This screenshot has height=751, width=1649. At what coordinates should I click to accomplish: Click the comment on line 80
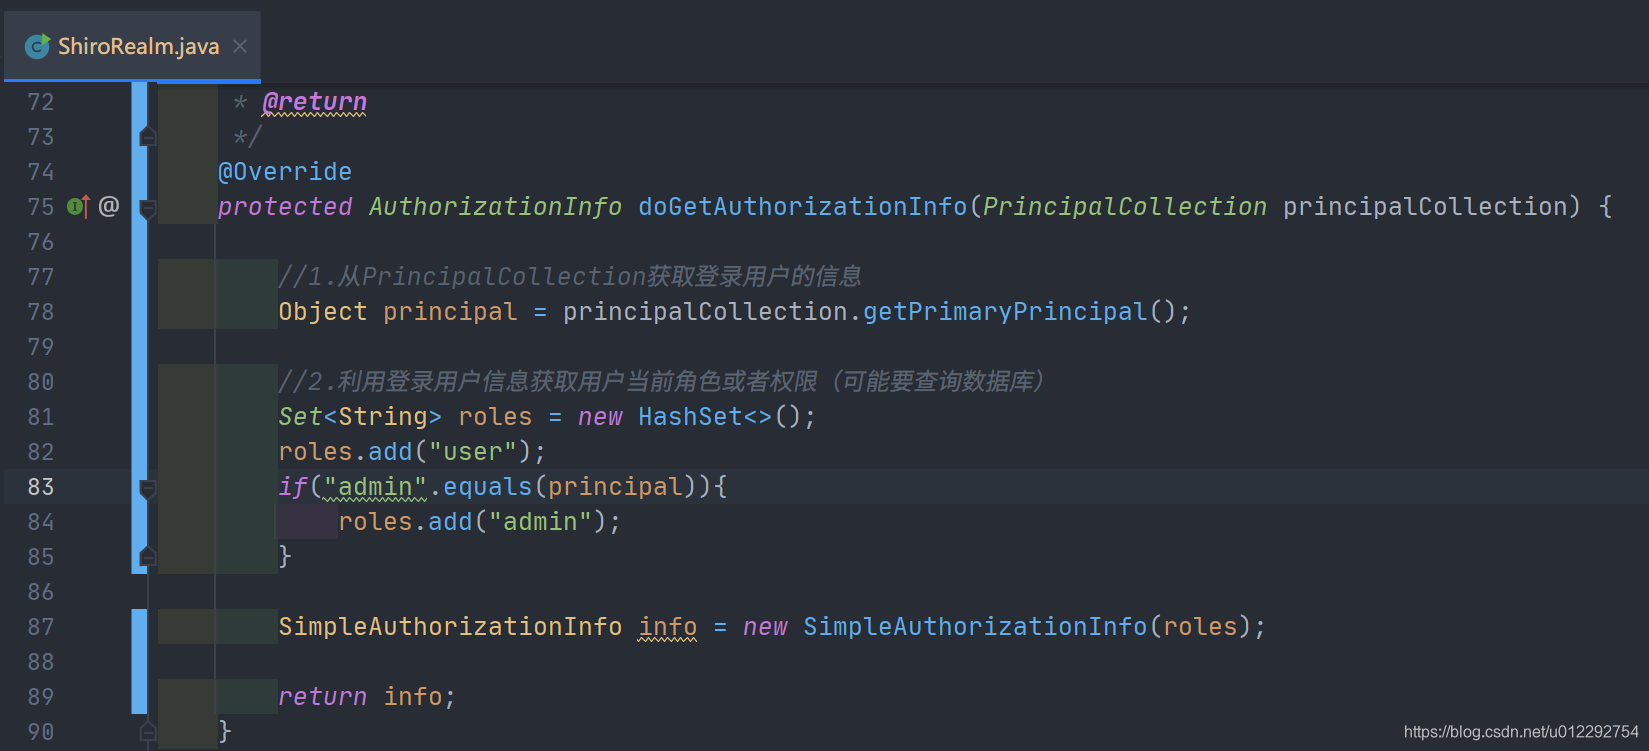point(662,381)
